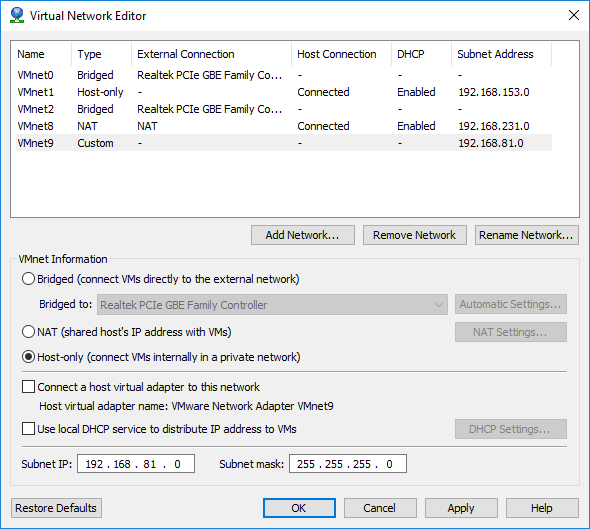Click the Apply button
This screenshot has width=590, height=529.
click(x=461, y=508)
